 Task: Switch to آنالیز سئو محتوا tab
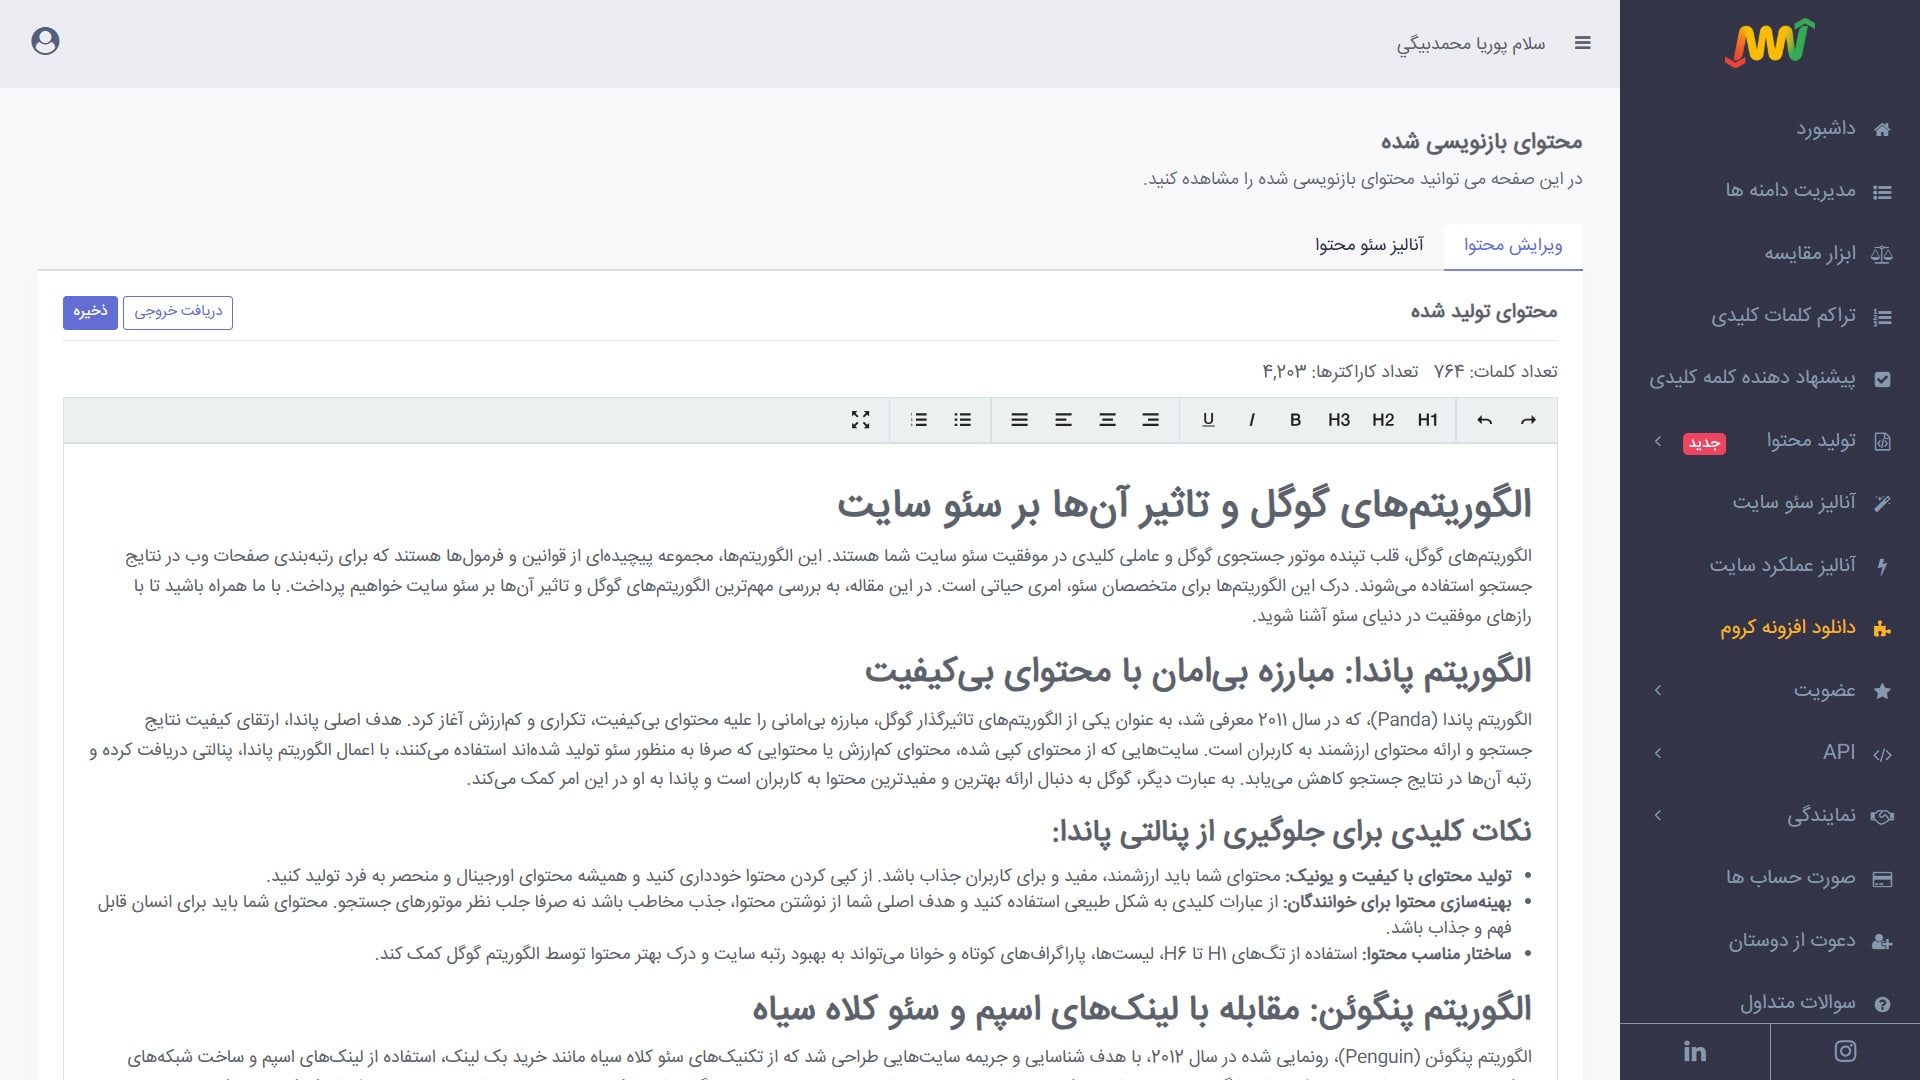[x=1369, y=245]
